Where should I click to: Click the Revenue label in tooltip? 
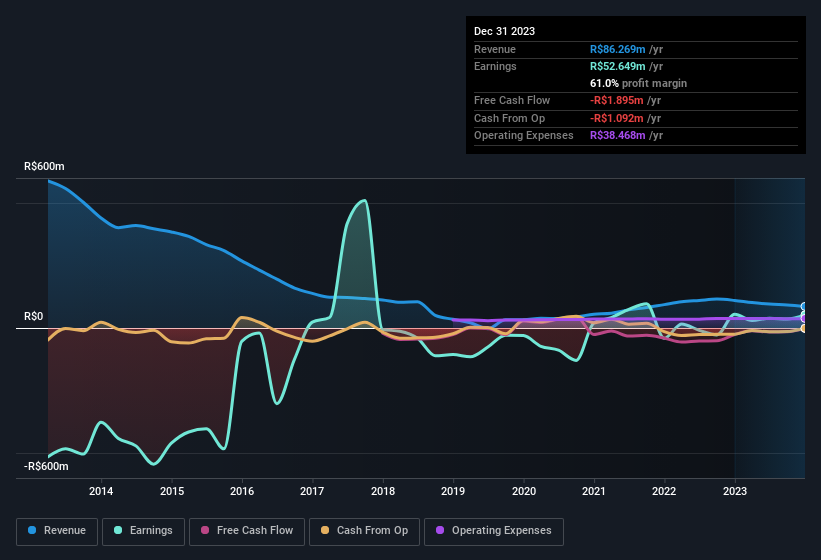pos(495,49)
